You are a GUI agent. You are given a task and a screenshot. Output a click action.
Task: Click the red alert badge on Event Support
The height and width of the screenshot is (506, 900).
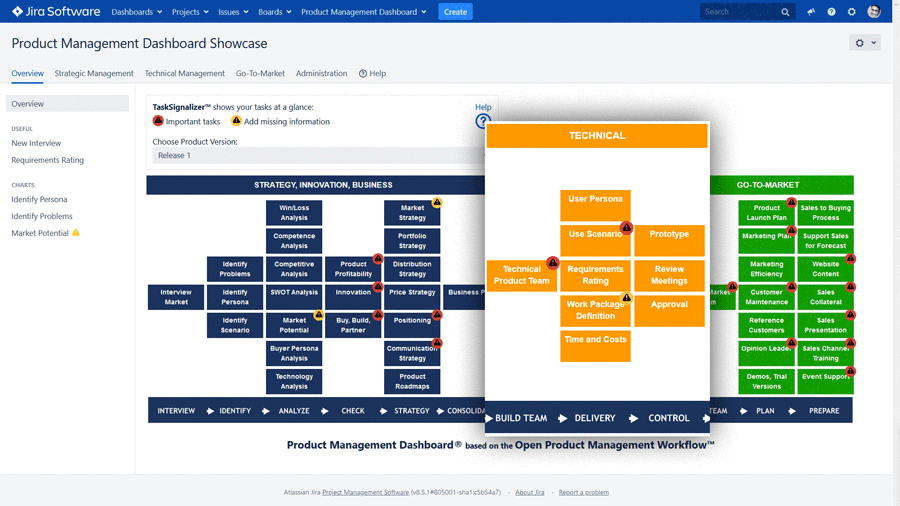[x=850, y=371]
